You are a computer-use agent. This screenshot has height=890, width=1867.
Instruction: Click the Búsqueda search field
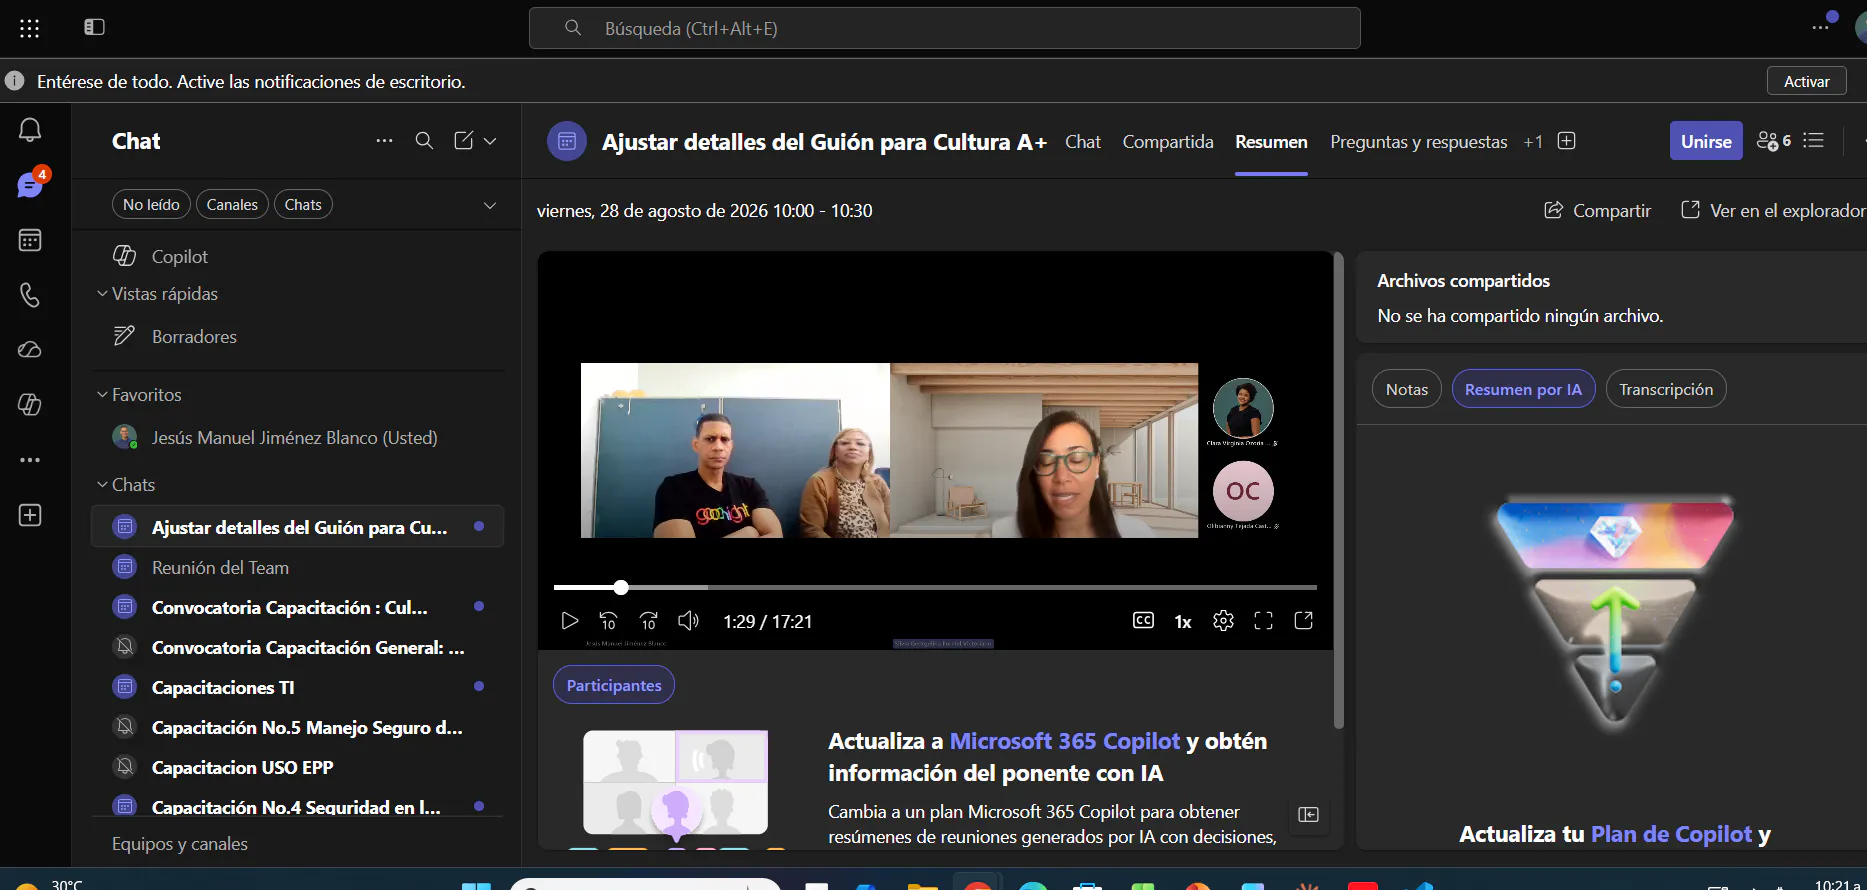944,28
